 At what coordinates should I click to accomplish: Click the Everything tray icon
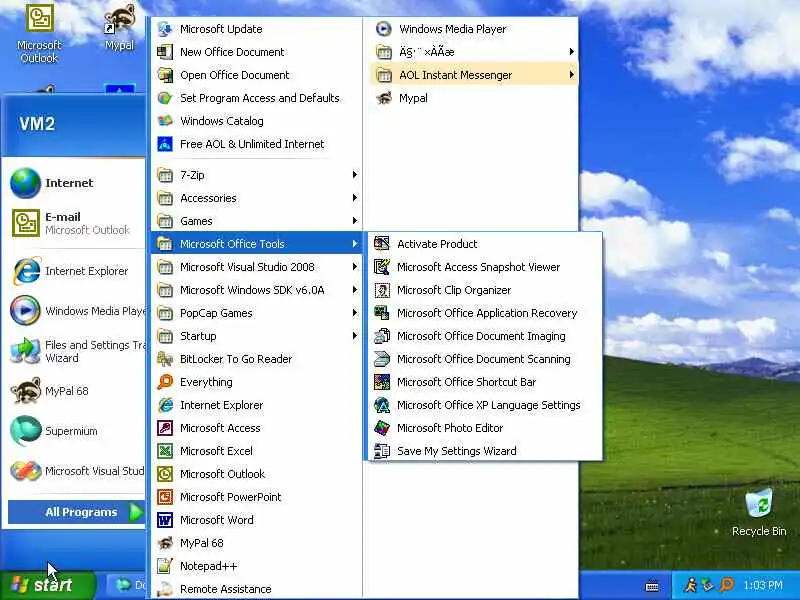tap(727, 585)
